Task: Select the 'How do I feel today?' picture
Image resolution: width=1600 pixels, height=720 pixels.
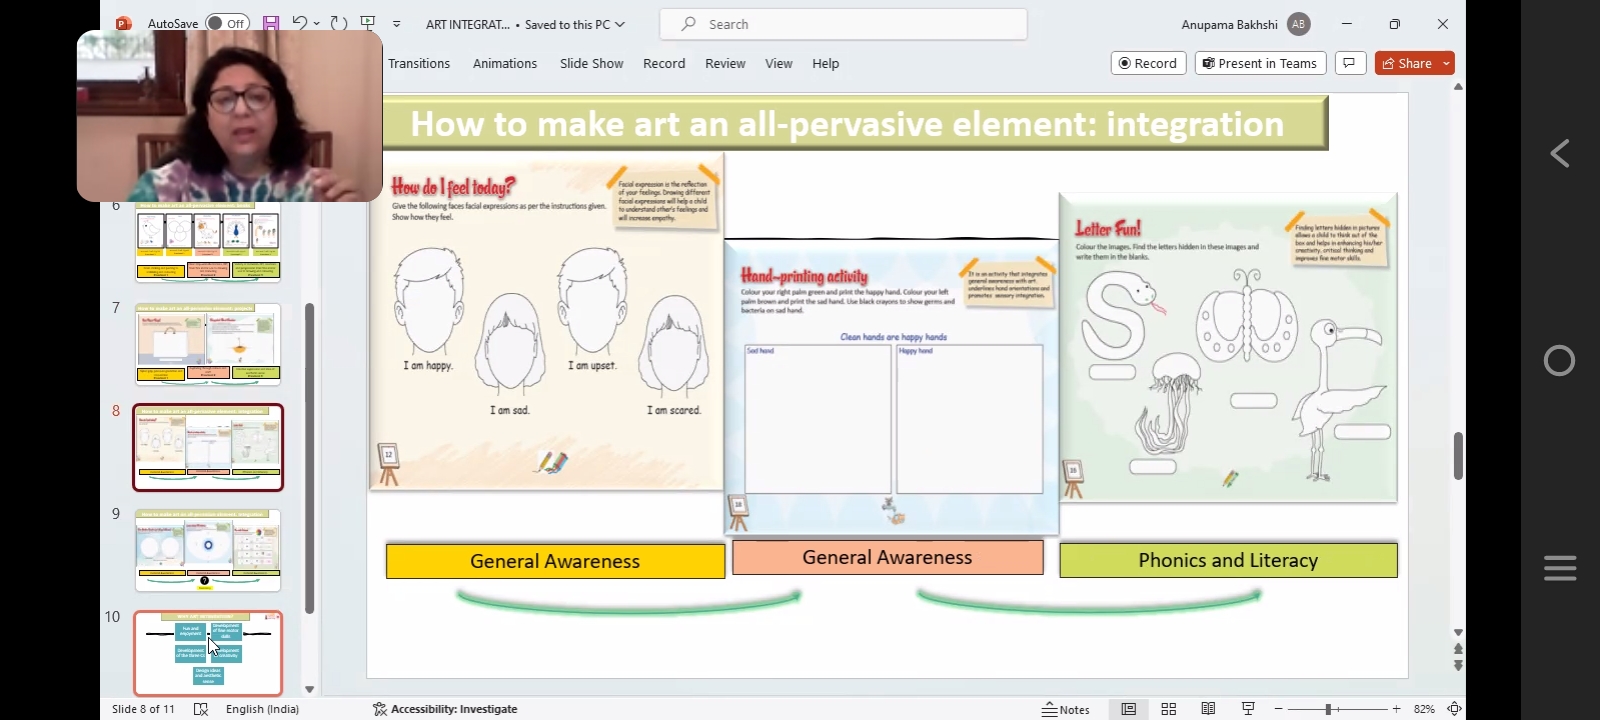Action: pyautogui.click(x=546, y=322)
